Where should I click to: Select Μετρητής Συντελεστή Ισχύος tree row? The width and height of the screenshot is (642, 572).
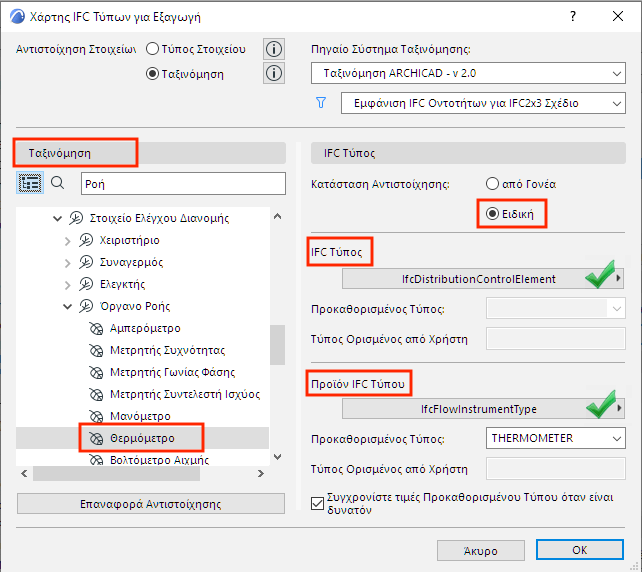[x=142, y=395]
